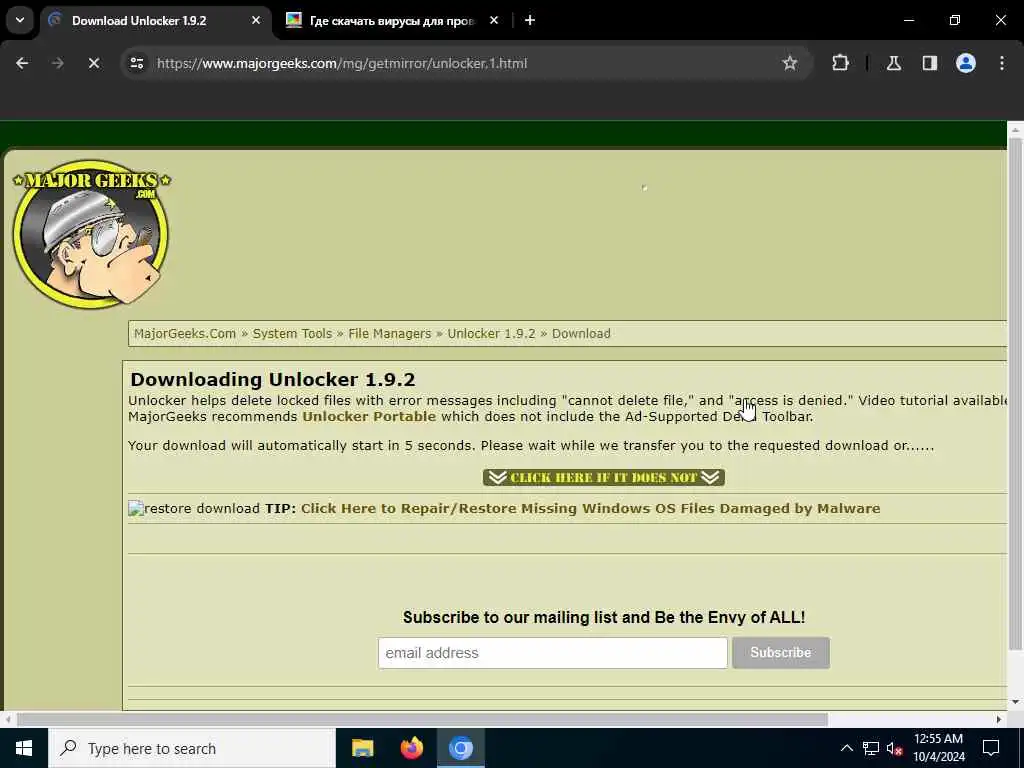Click the scroll down arrow
This screenshot has width=1024, height=768.
coord(1016,702)
